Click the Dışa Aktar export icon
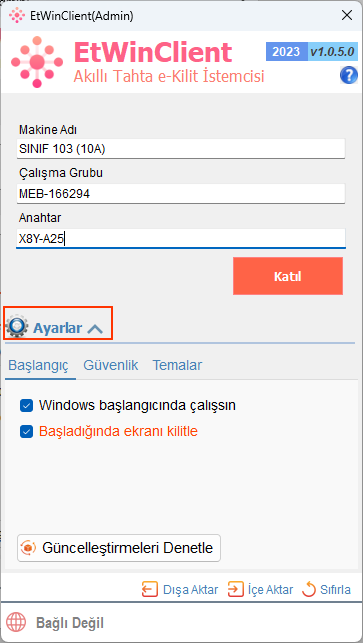The image size is (363, 643). coord(150,590)
